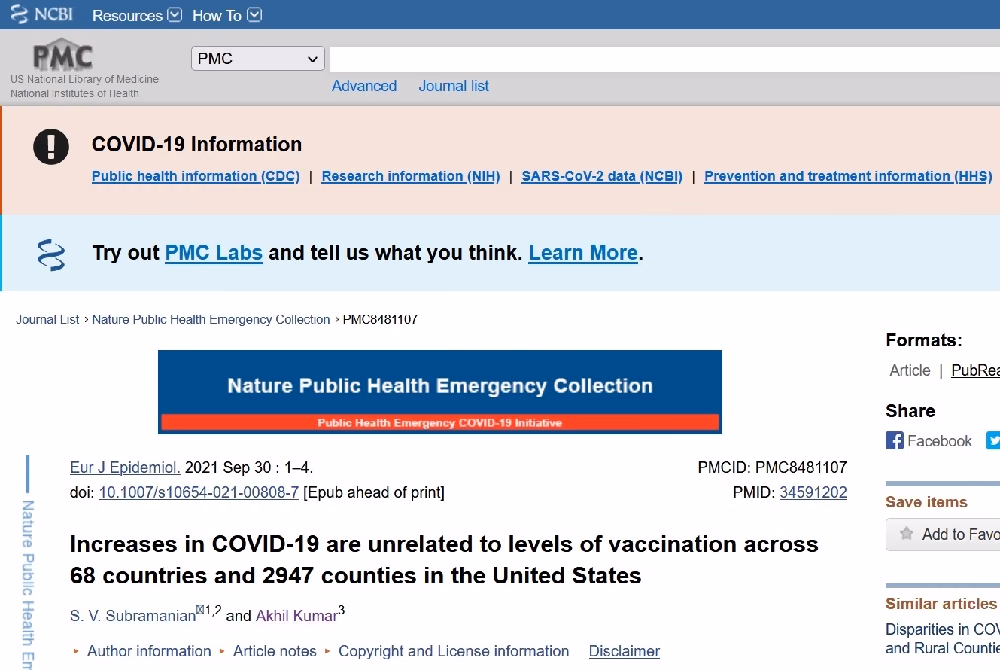Open PMID 34591202 link

pyautogui.click(x=813, y=492)
